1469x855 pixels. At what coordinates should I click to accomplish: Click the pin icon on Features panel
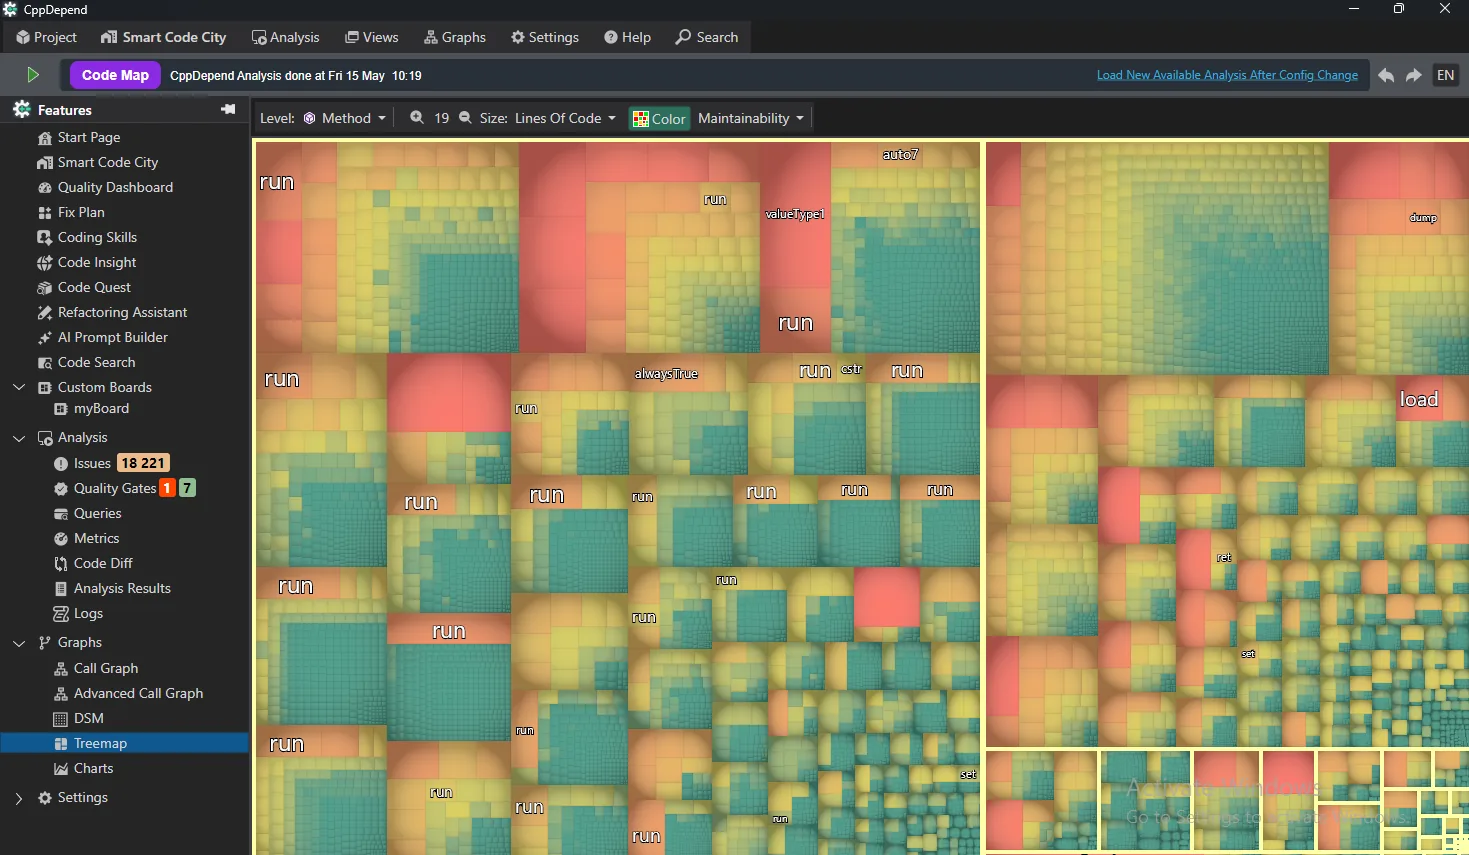(228, 109)
